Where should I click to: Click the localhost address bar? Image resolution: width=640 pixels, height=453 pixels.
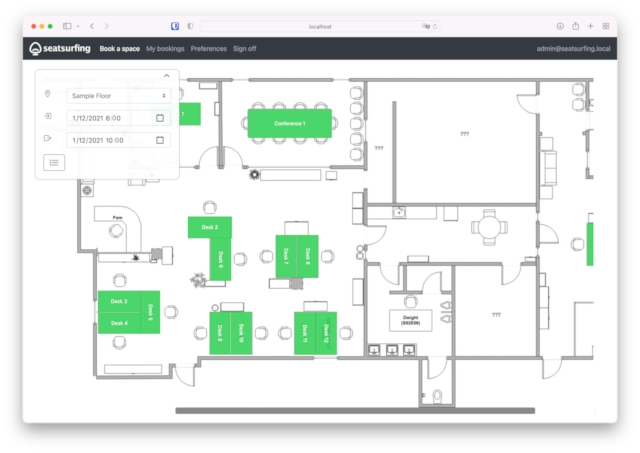point(320,26)
